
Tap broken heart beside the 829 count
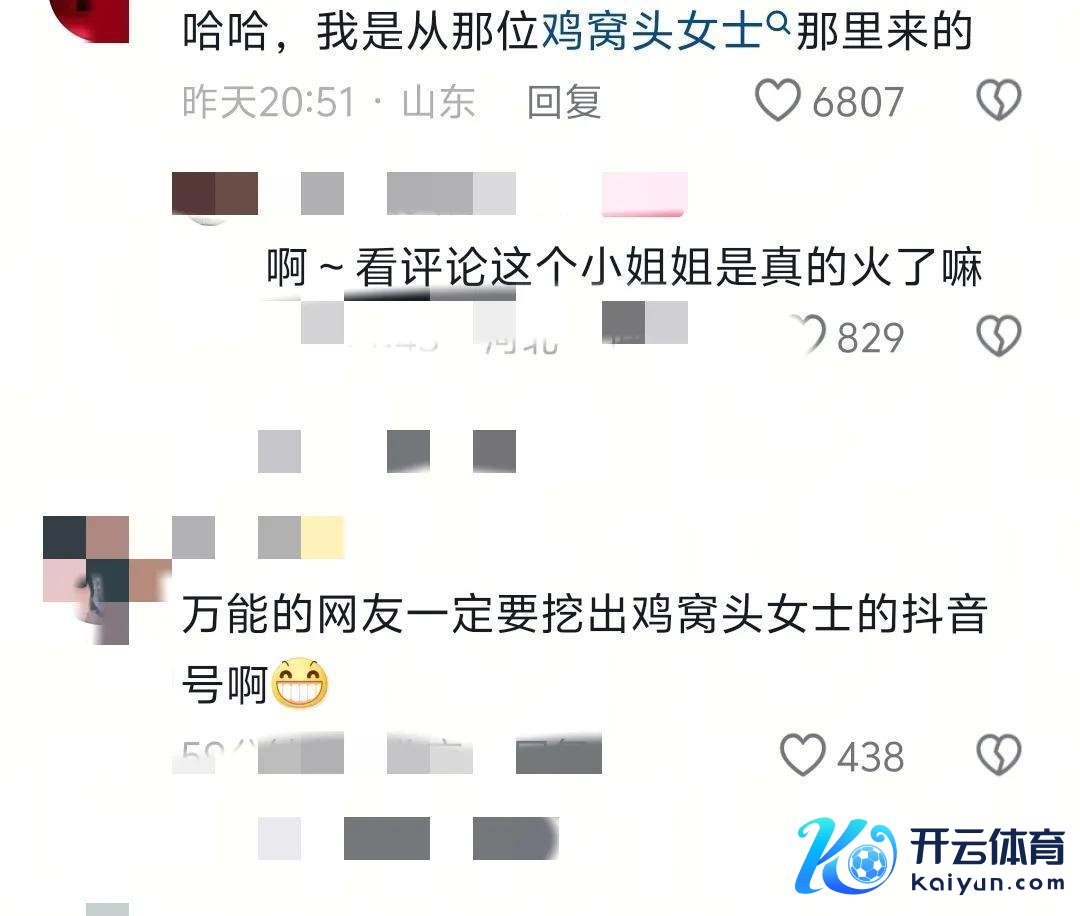click(x=999, y=336)
